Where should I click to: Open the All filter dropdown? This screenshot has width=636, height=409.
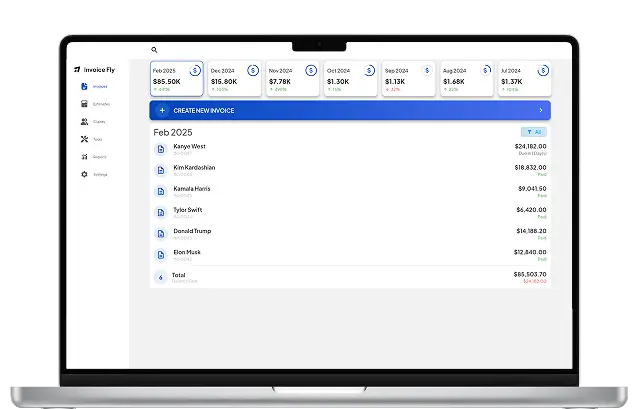(x=533, y=132)
